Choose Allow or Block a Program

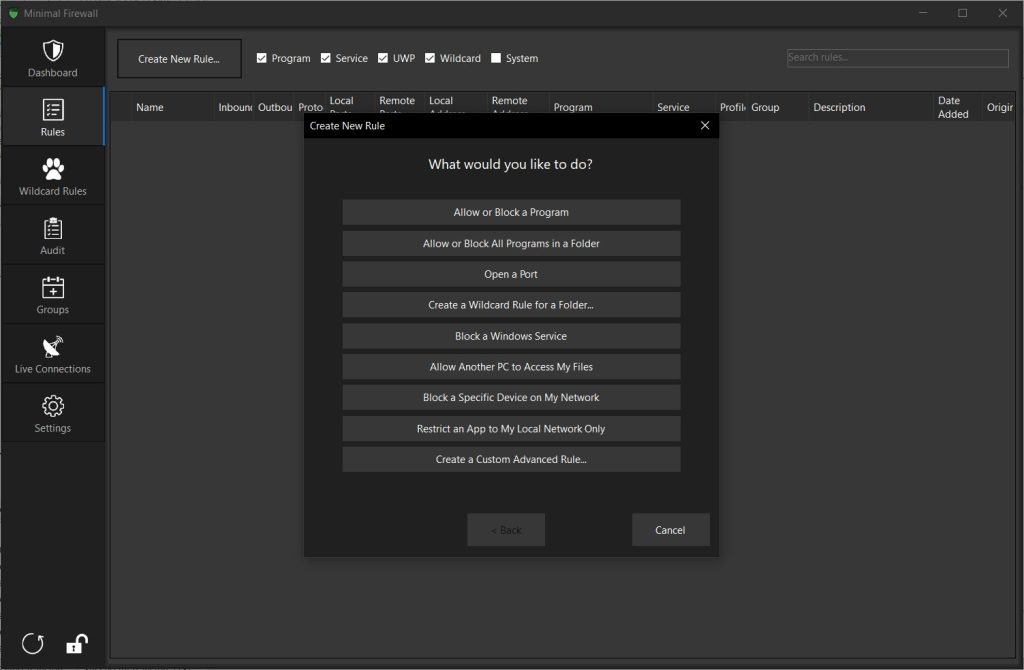(x=511, y=212)
